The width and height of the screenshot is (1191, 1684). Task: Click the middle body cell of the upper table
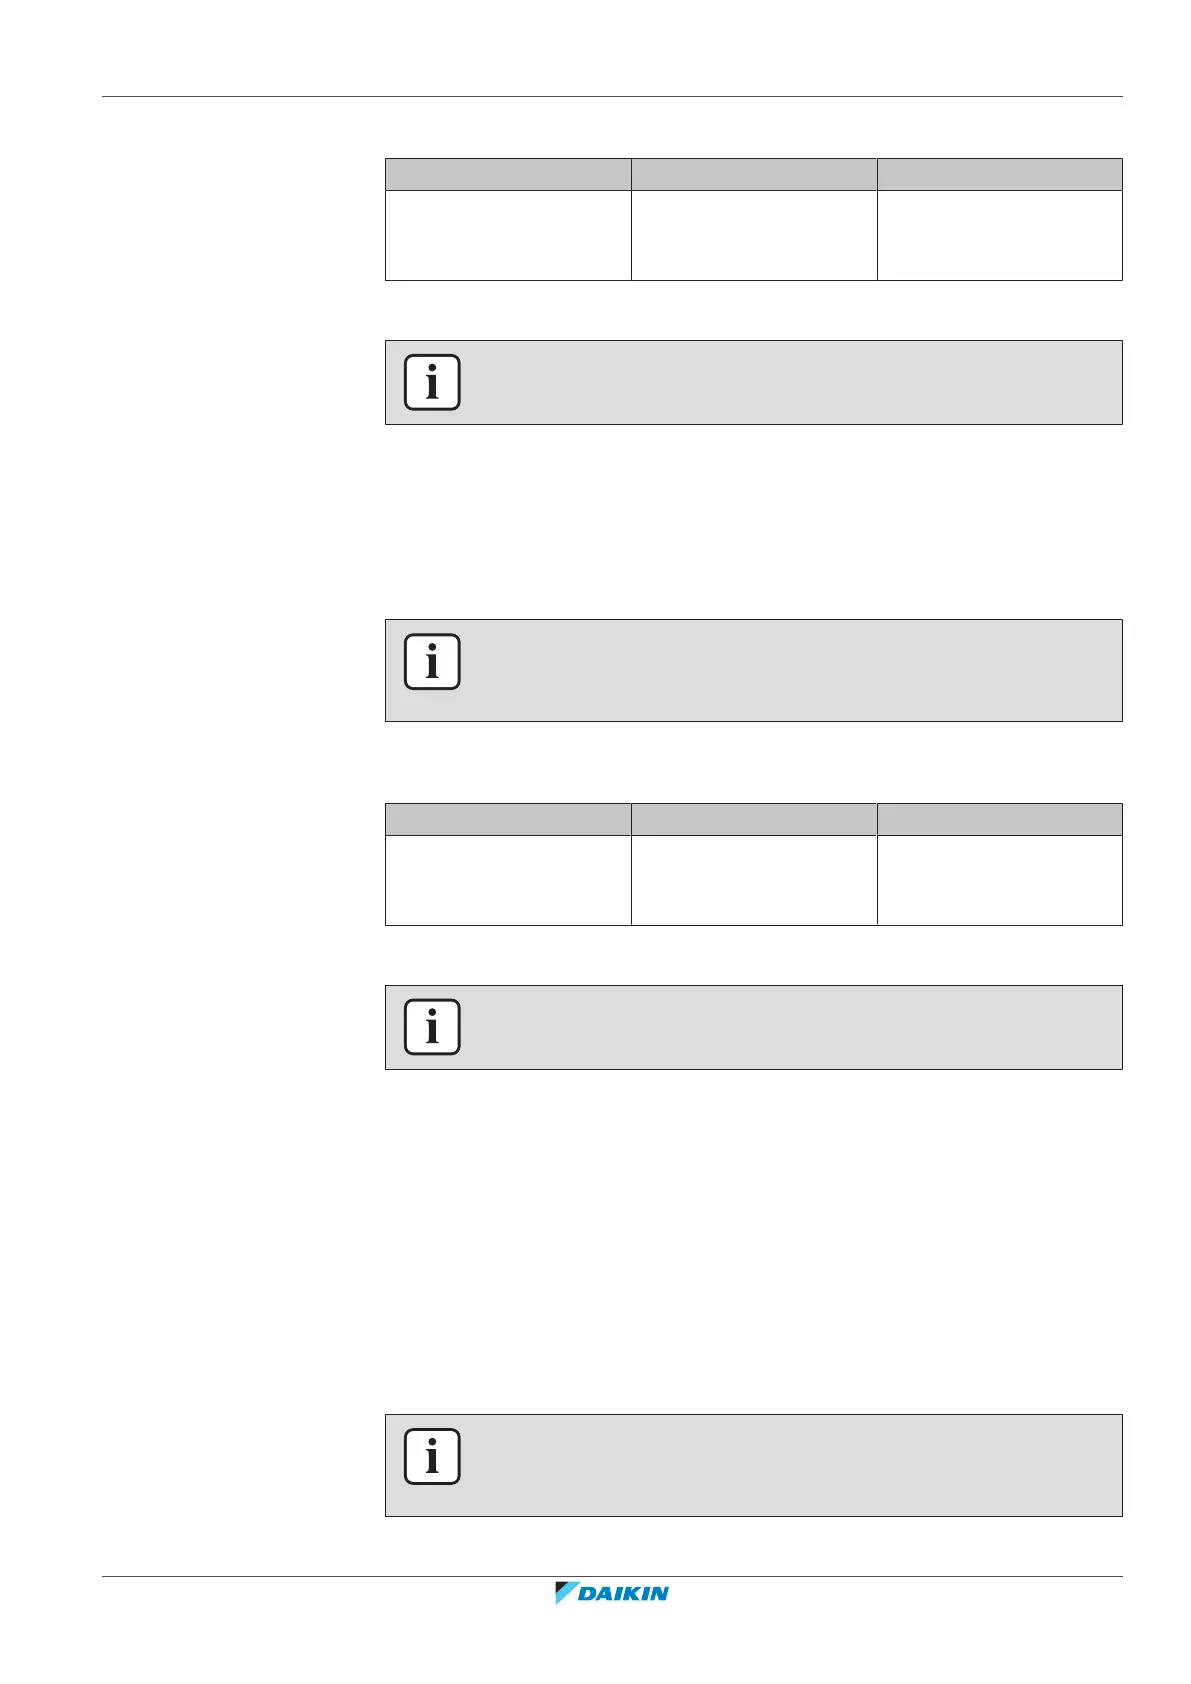754,235
